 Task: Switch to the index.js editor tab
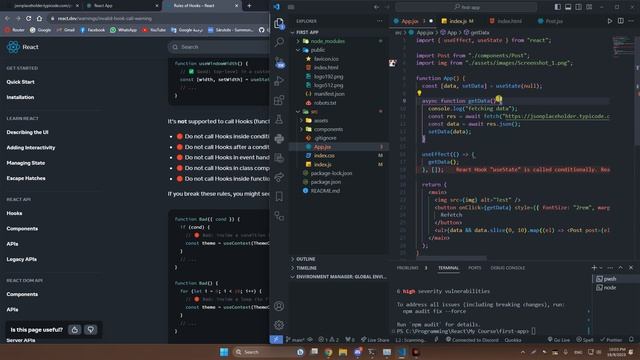458,21
